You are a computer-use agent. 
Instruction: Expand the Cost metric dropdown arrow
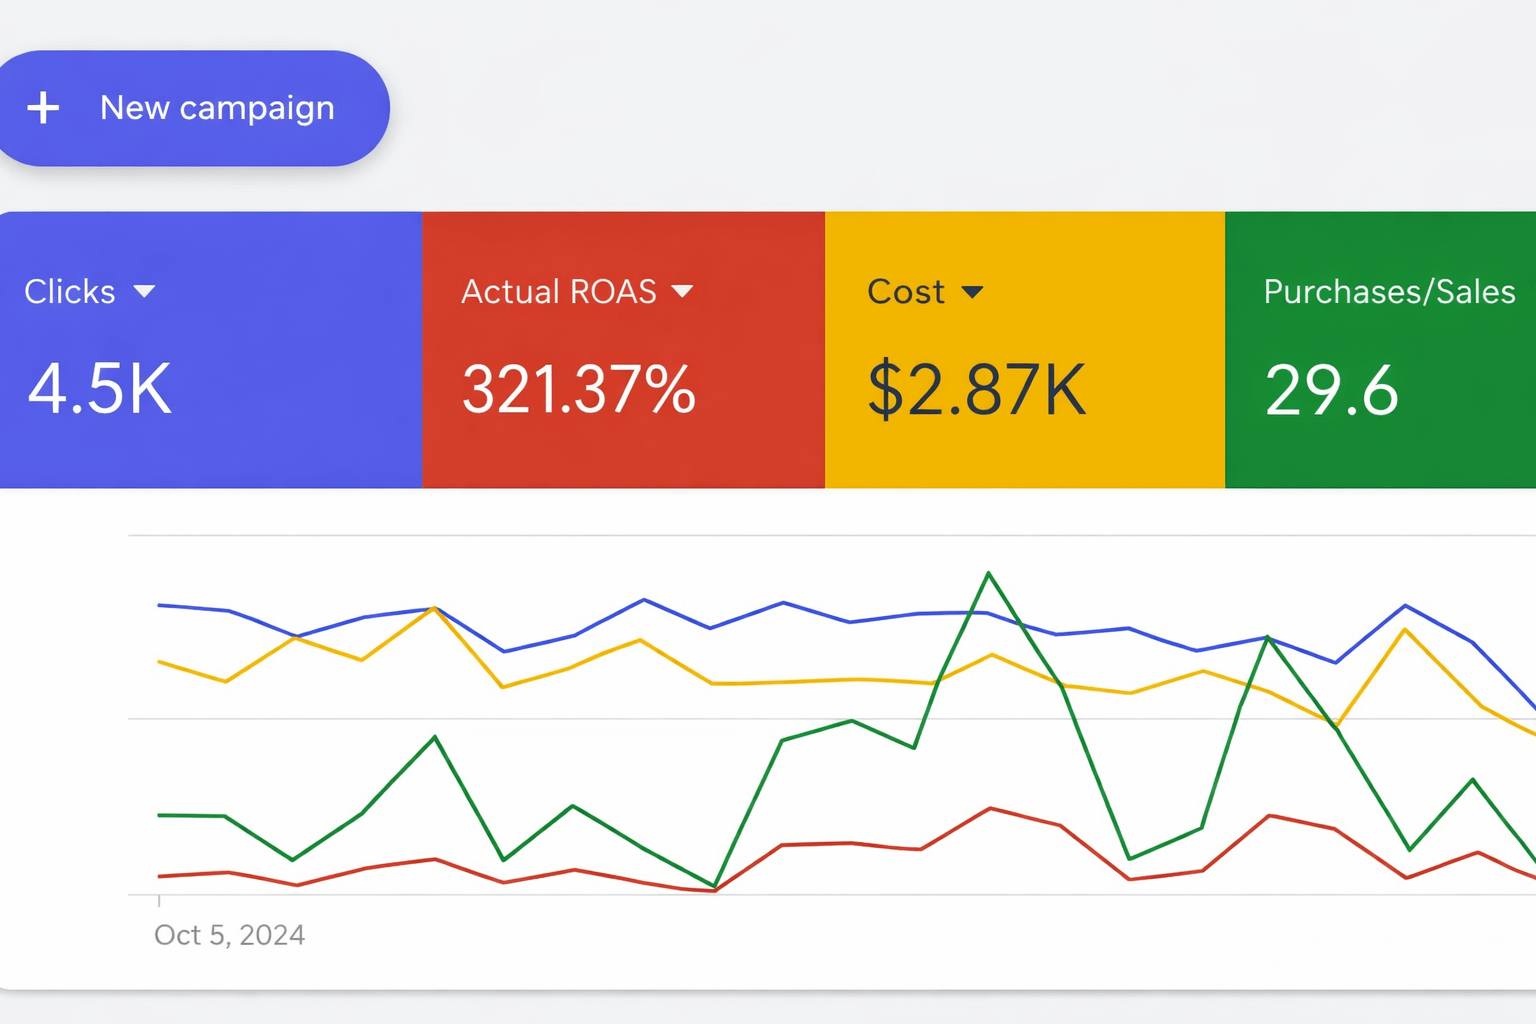pos(972,292)
